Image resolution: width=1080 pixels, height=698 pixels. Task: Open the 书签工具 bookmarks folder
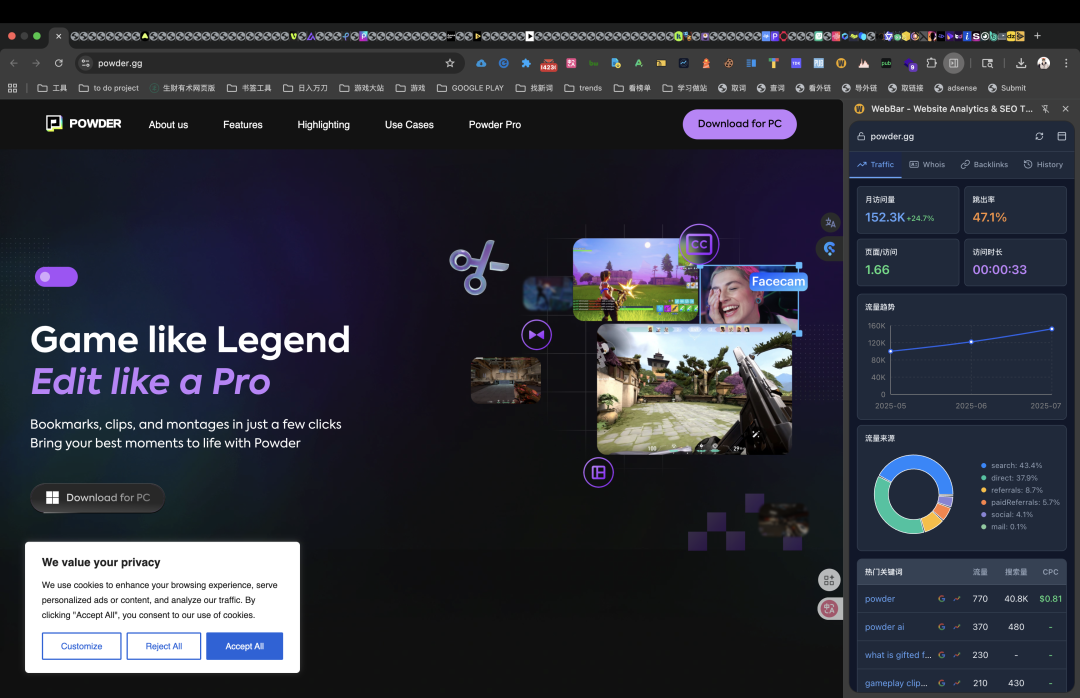pyautogui.click(x=249, y=88)
